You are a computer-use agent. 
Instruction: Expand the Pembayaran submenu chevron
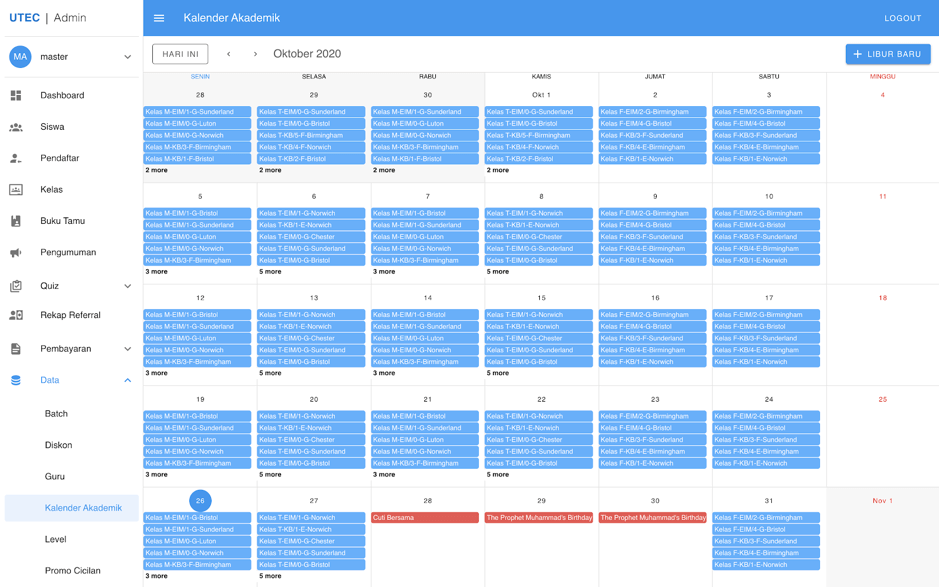tap(127, 349)
